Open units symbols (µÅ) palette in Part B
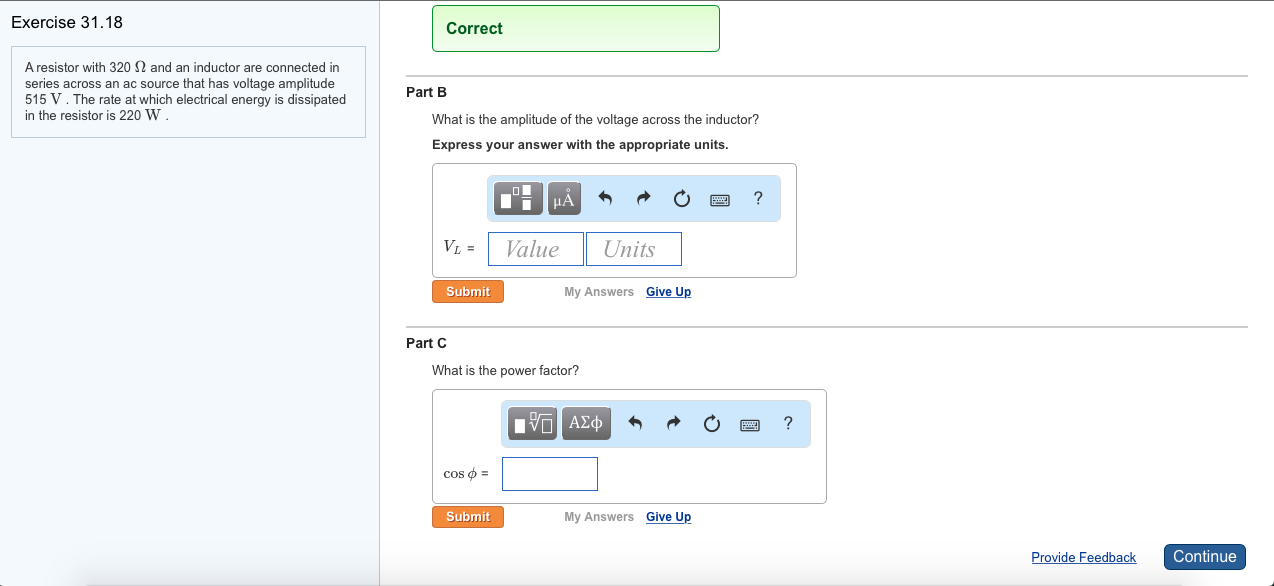The image size is (1274, 586). click(x=564, y=199)
